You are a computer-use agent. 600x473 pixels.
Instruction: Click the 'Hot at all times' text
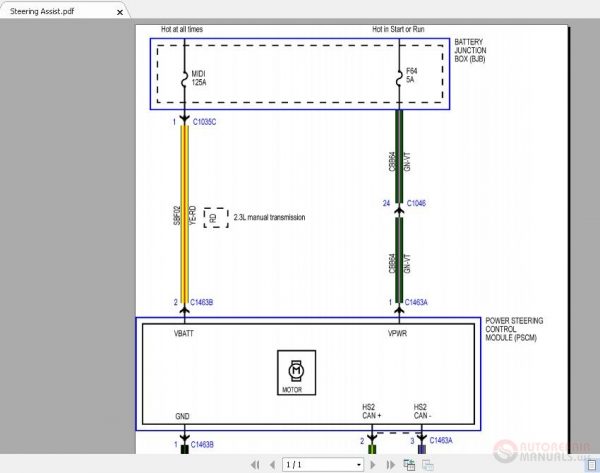(182, 29)
